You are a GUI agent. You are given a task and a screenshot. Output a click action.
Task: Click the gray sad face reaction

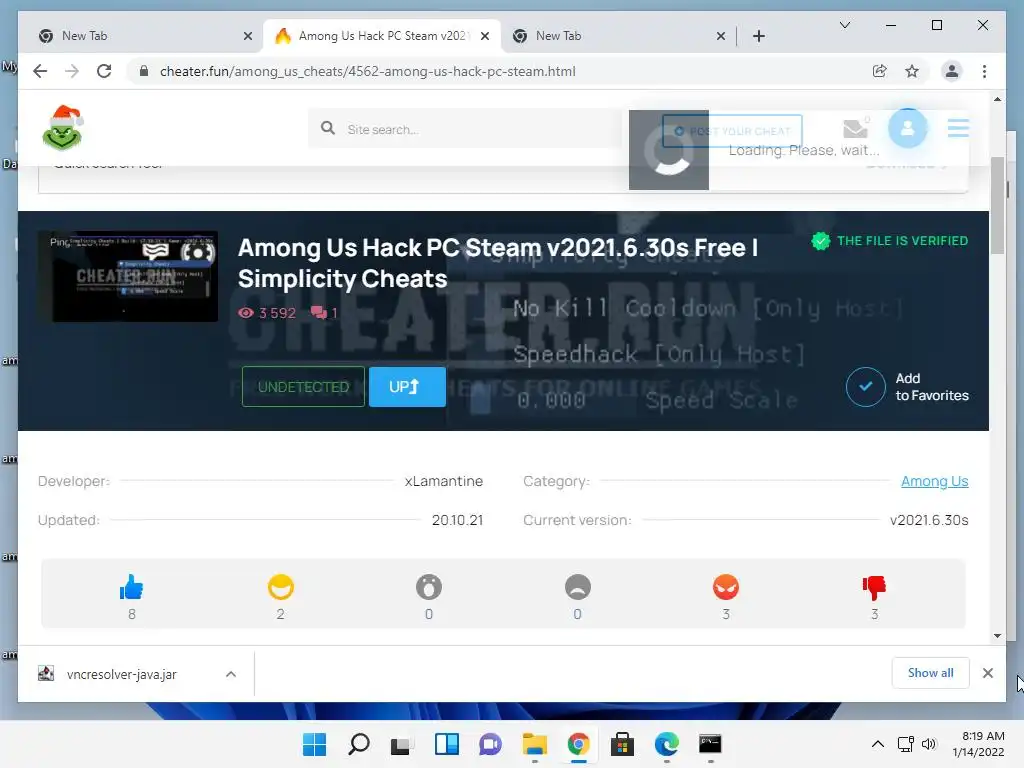pyautogui.click(x=577, y=587)
